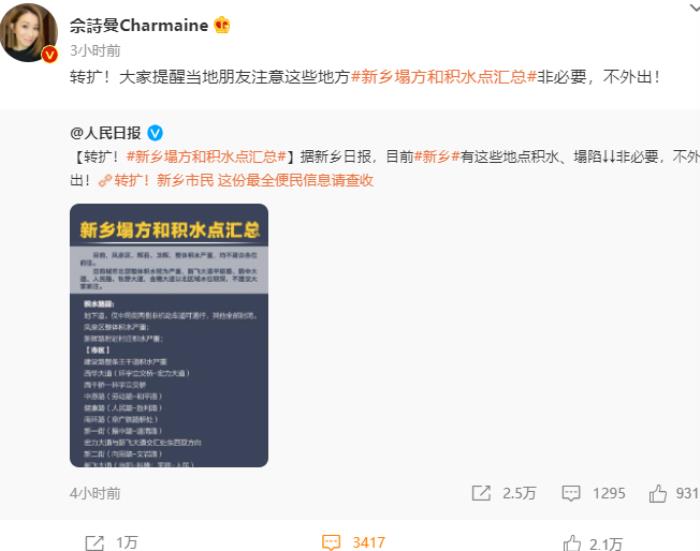This screenshot has width=700, height=551.
Task: Open hashtag #新乡# in quoted post
Action: click(437, 156)
